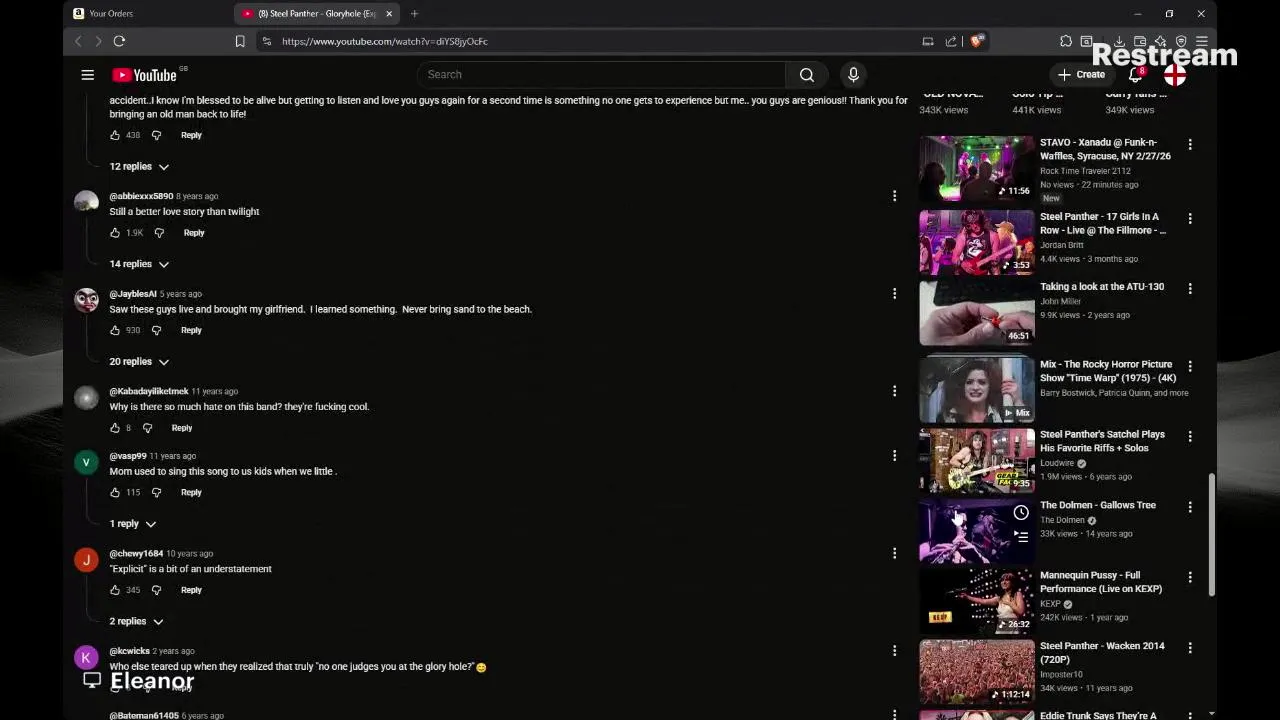Open @kcwicks channel link
Viewport: 1280px width, 720px height.
(129, 651)
